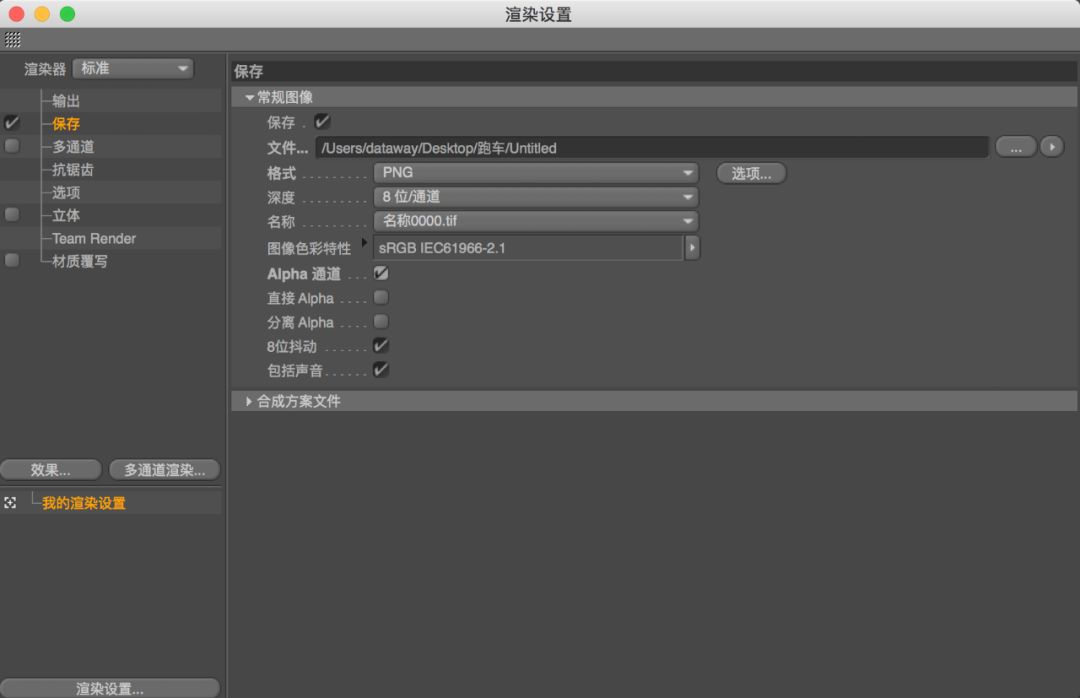
Task: Toggle the 包括声音 checkbox
Action: pos(381,369)
